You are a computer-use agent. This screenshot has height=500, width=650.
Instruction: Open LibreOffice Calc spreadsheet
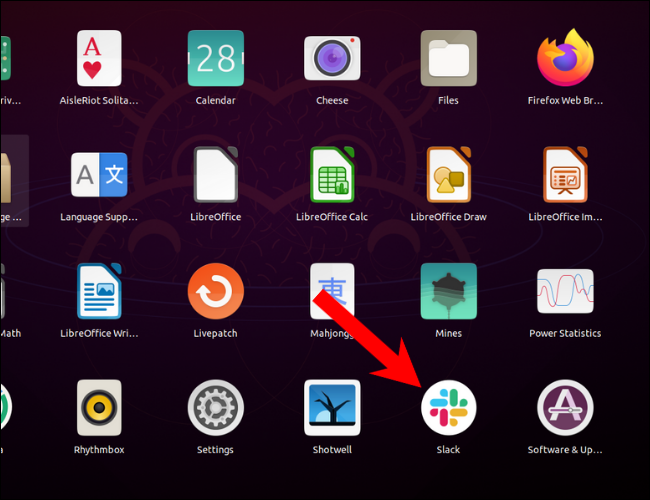pyautogui.click(x=332, y=175)
